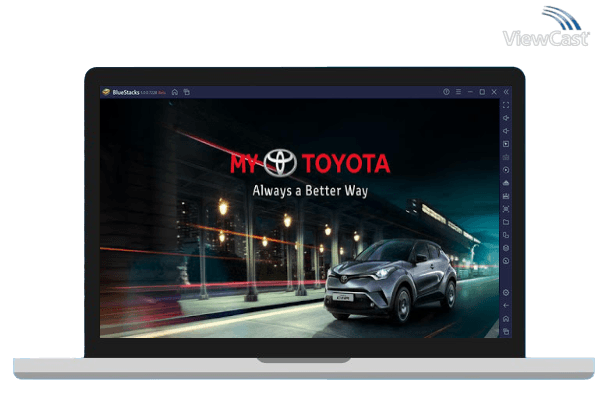The image size is (602, 414).
Task: Open game controls keyboard icon
Action: pos(506,157)
